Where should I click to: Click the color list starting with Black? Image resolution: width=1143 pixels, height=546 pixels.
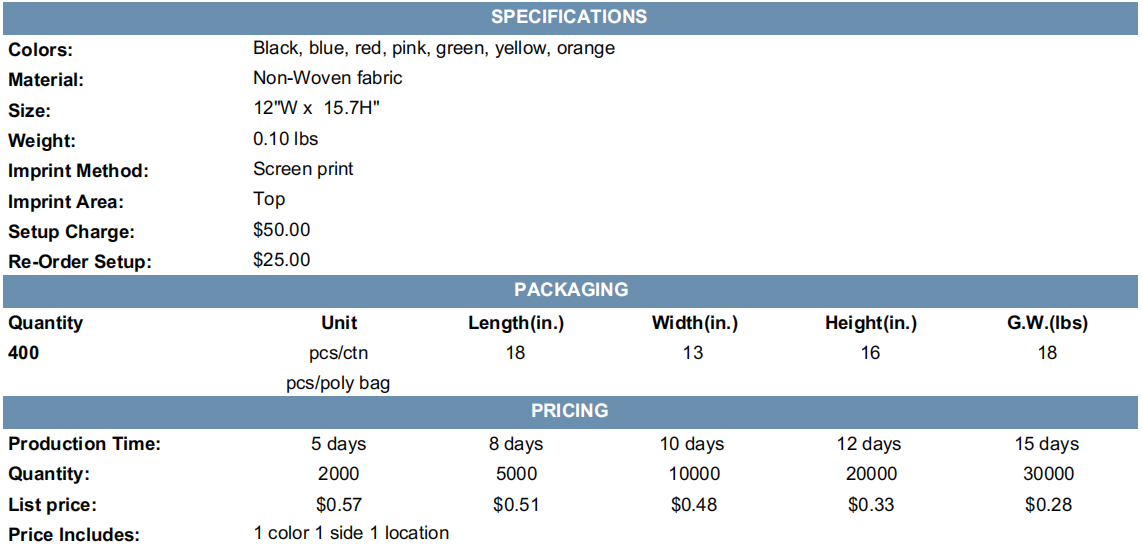434,49
